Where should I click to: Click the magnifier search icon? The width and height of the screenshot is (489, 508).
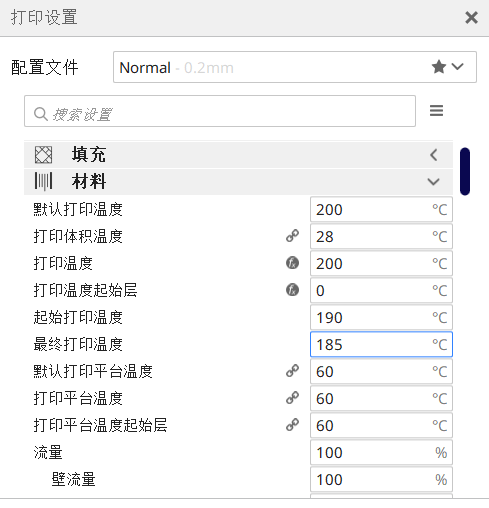[x=41, y=114]
